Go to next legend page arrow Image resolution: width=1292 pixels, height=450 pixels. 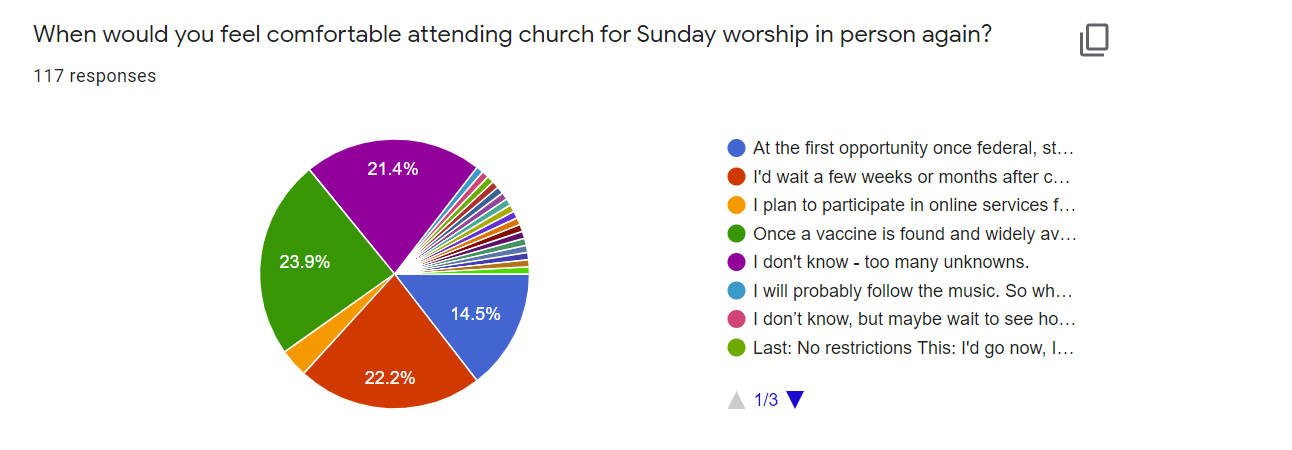tap(795, 400)
